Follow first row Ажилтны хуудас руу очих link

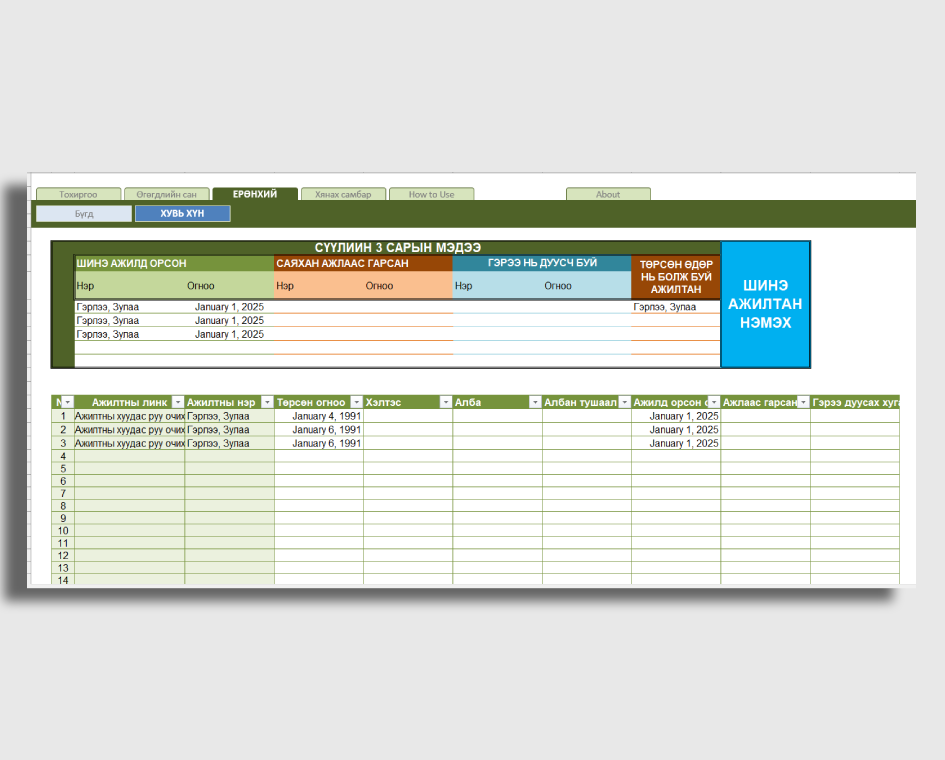click(x=129, y=416)
